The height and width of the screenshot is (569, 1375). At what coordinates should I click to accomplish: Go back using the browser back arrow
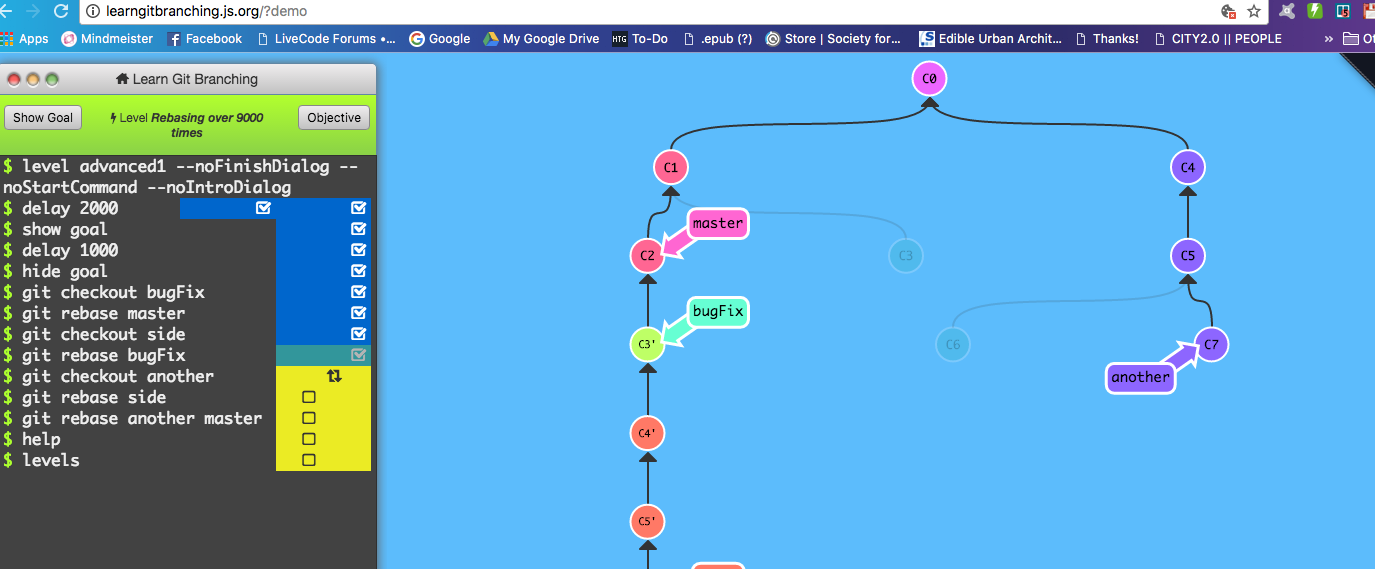tap(5, 11)
